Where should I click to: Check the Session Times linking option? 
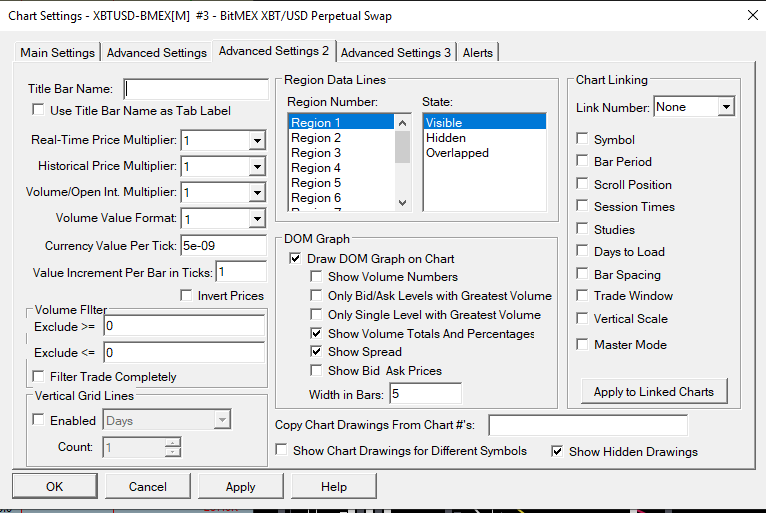click(582, 206)
